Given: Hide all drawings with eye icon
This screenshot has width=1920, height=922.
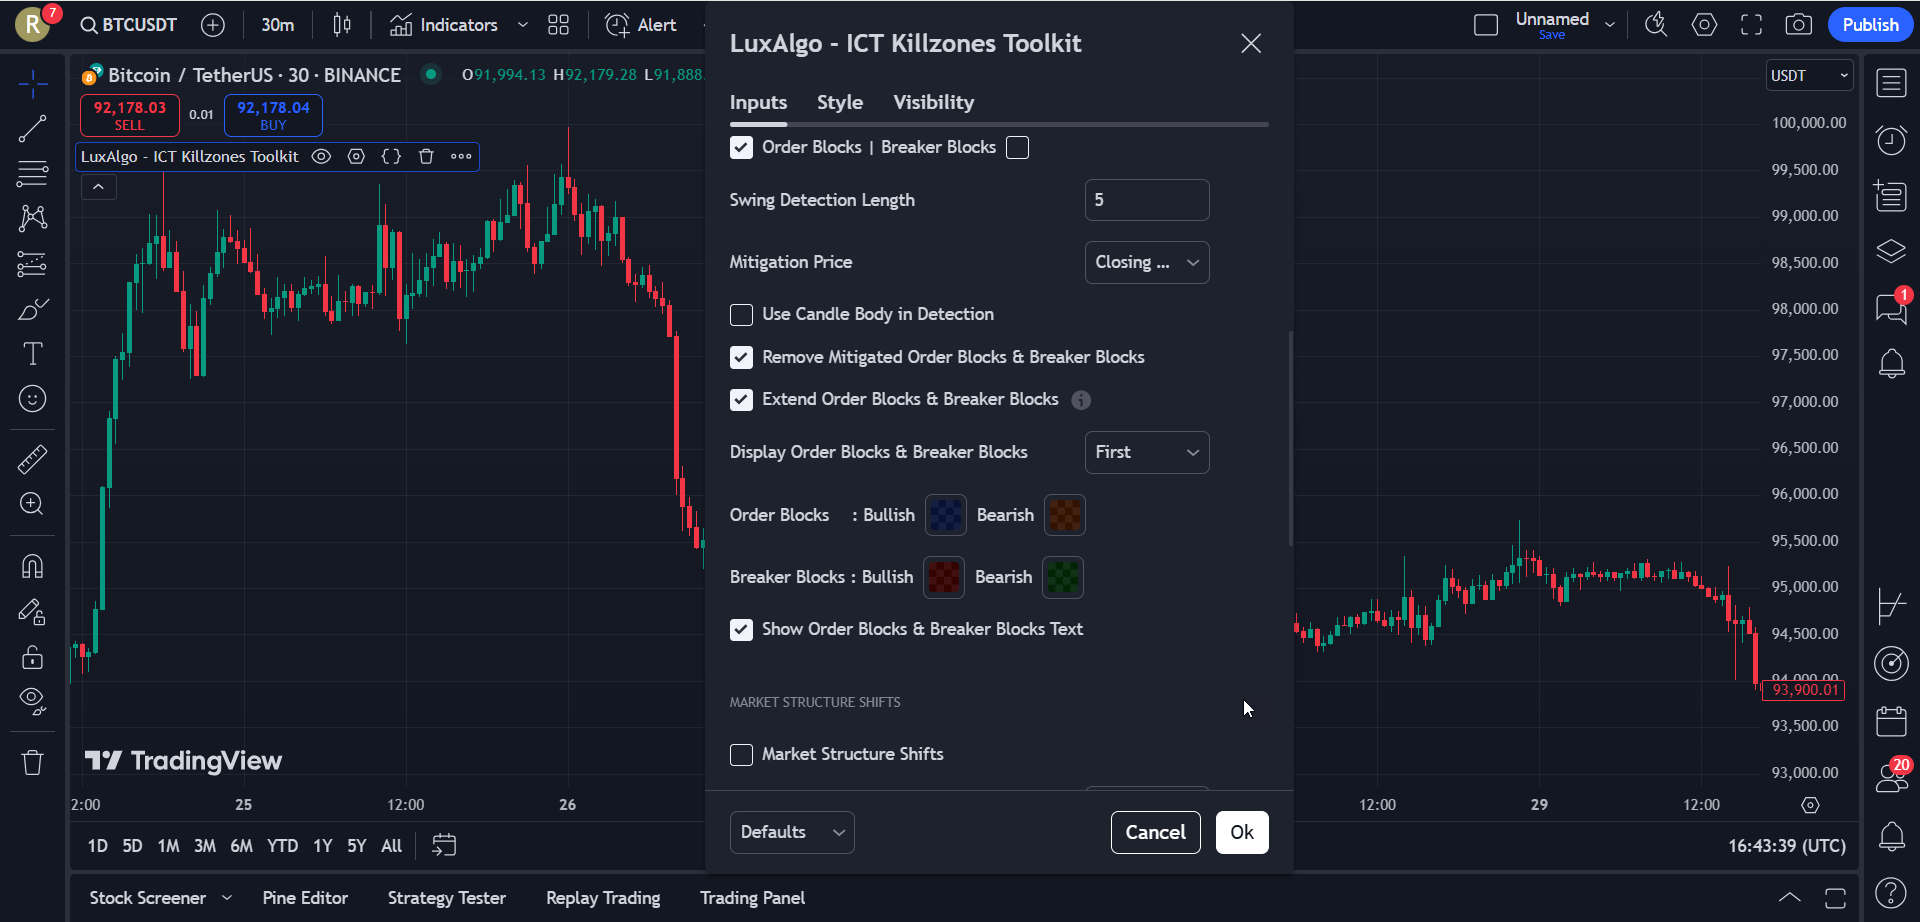Looking at the screenshot, I should tap(32, 701).
